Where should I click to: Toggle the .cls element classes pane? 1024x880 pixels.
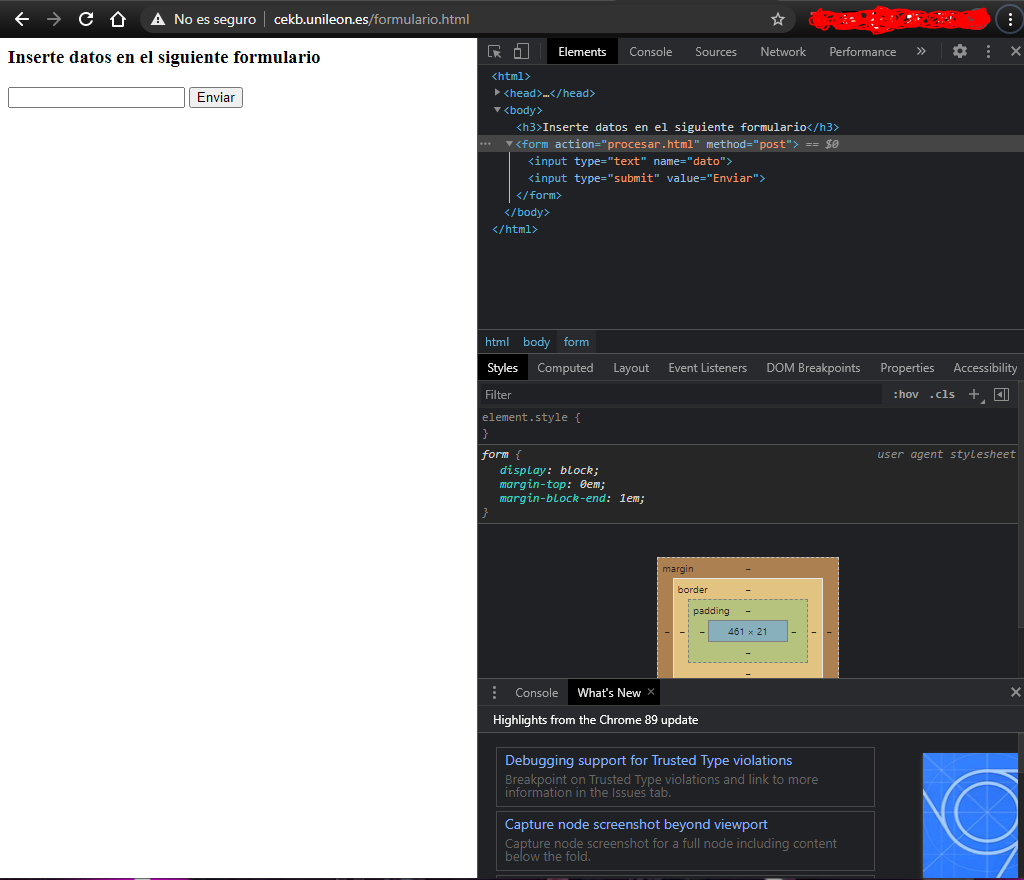(x=942, y=394)
